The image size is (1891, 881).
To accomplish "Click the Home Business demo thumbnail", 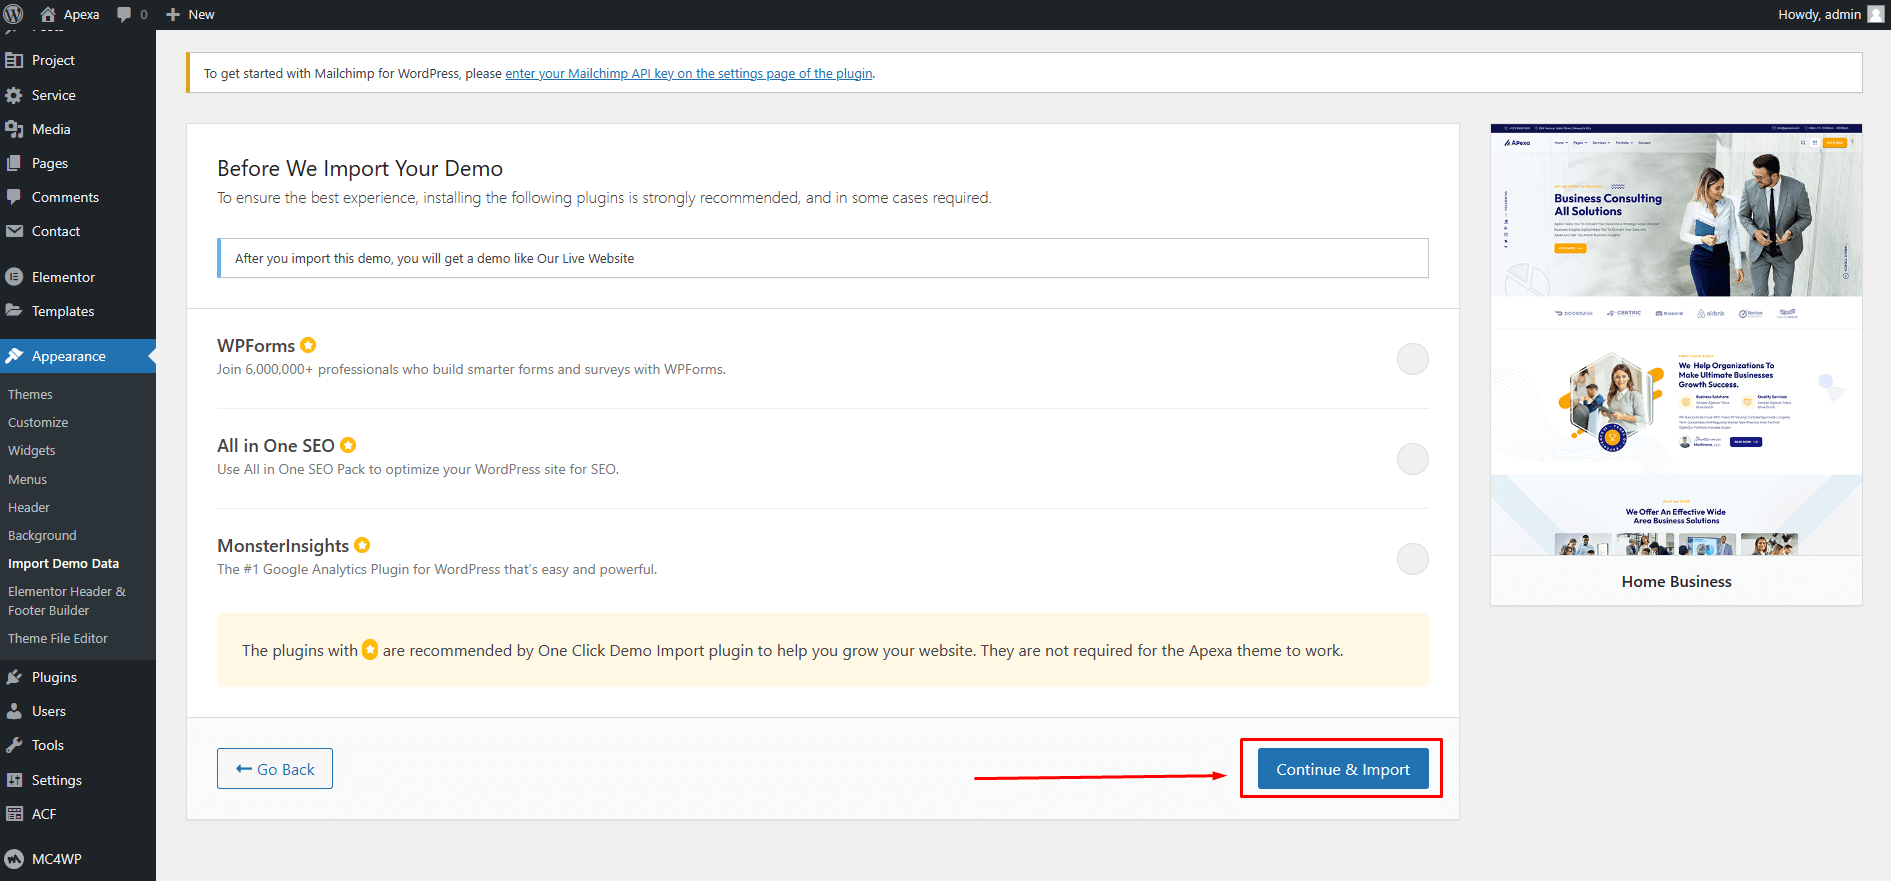I will click(x=1676, y=340).
